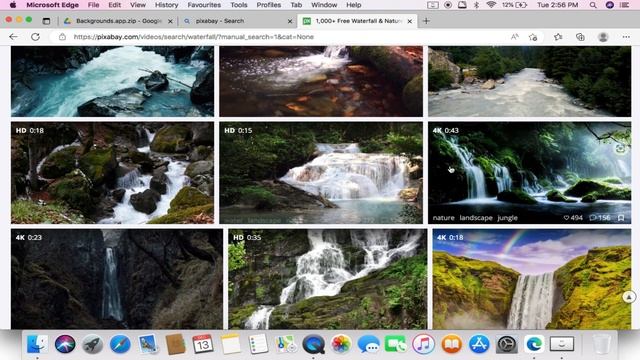640x360 pixels.
Task: Open the Window menu
Action: click(x=324, y=5)
